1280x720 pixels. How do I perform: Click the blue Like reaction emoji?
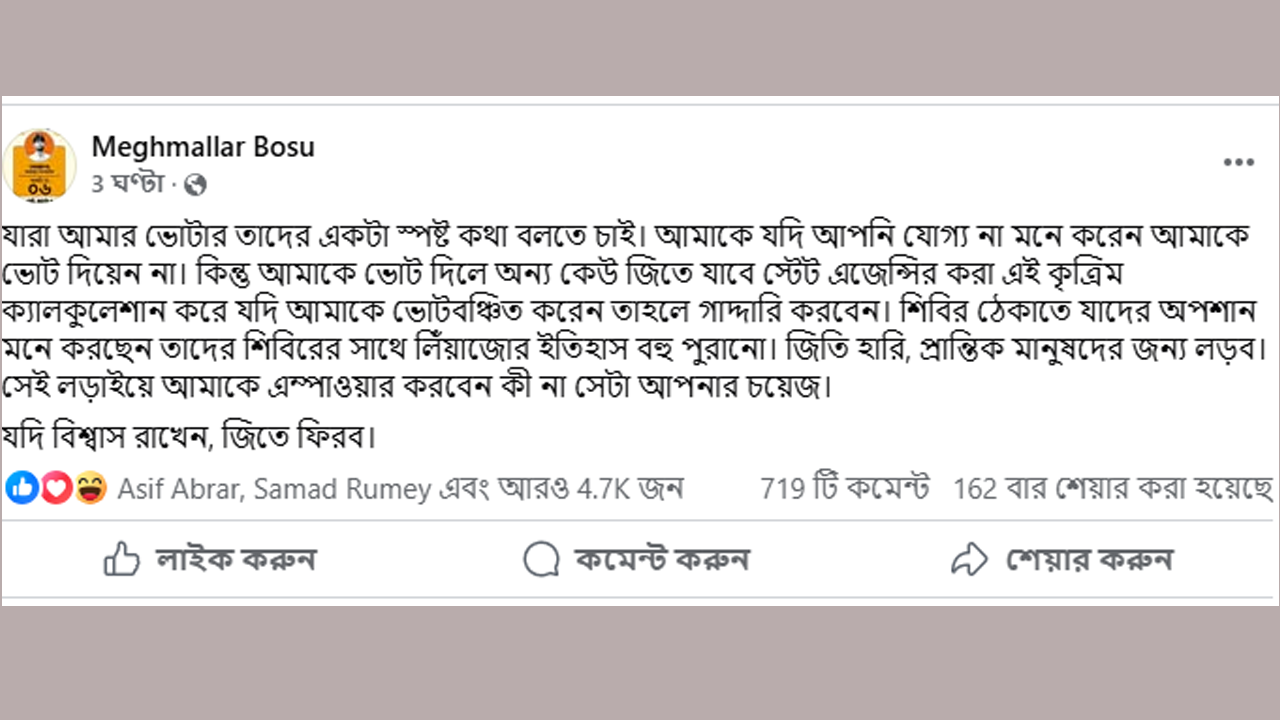click(21, 488)
